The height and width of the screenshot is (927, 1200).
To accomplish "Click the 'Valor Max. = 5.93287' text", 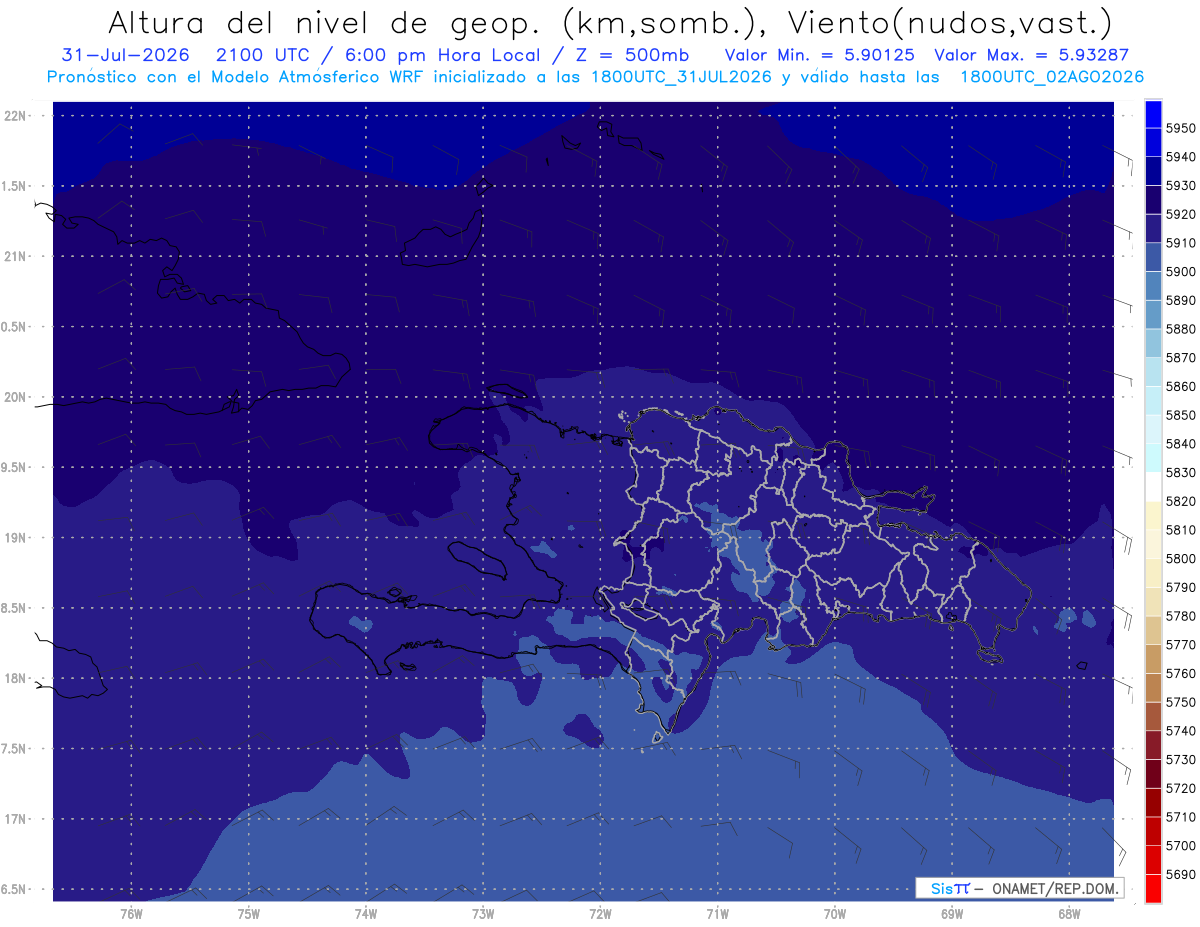I will 1032,54.
